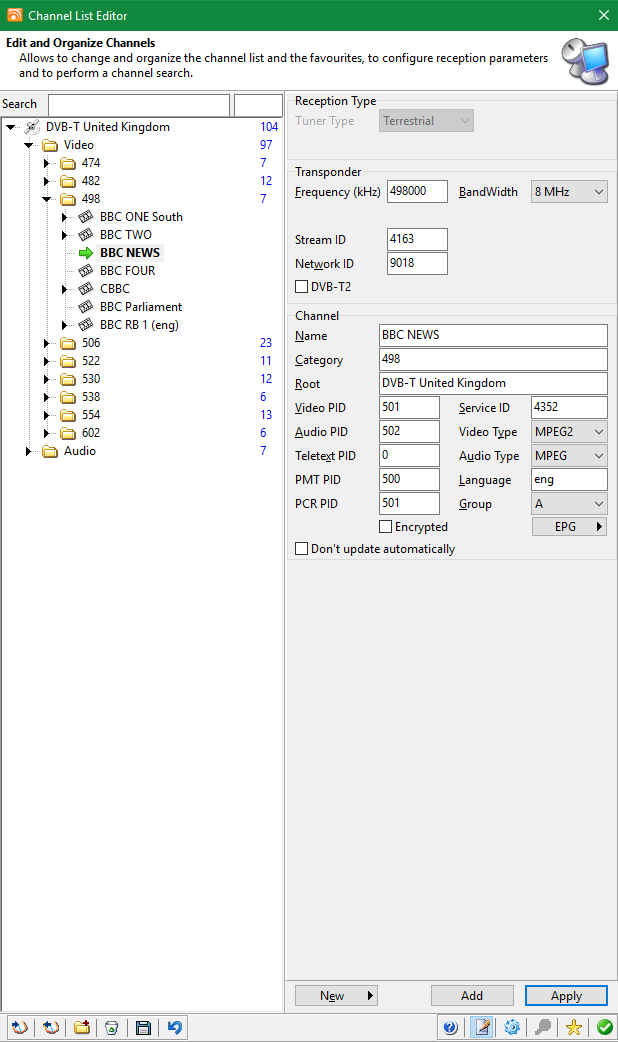618x1042 pixels.
Task: Click the Frequency (kHz) input field
Action: pyautogui.click(x=417, y=192)
